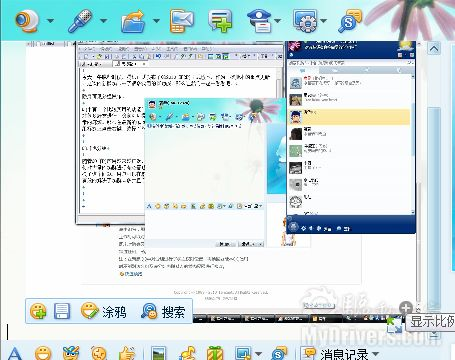The width and height of the screenshot is (455, 360).
Task: Click the pointing hand icon in bottom toolbar
Action: [x=127, y=353]
